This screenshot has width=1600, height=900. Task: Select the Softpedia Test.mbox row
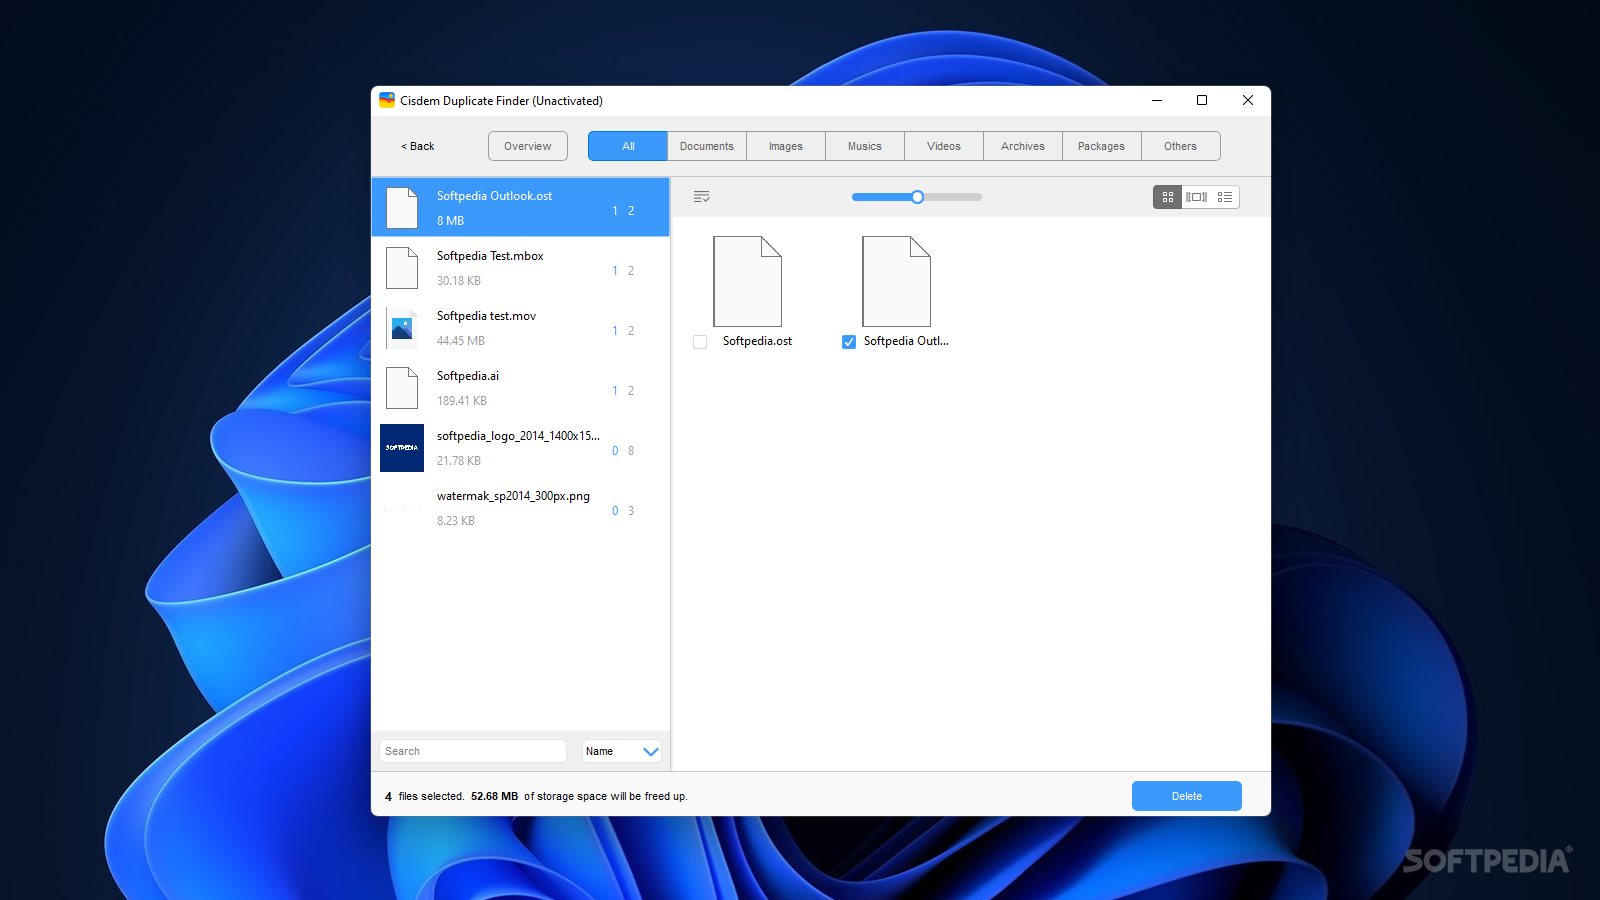(520, 267)
